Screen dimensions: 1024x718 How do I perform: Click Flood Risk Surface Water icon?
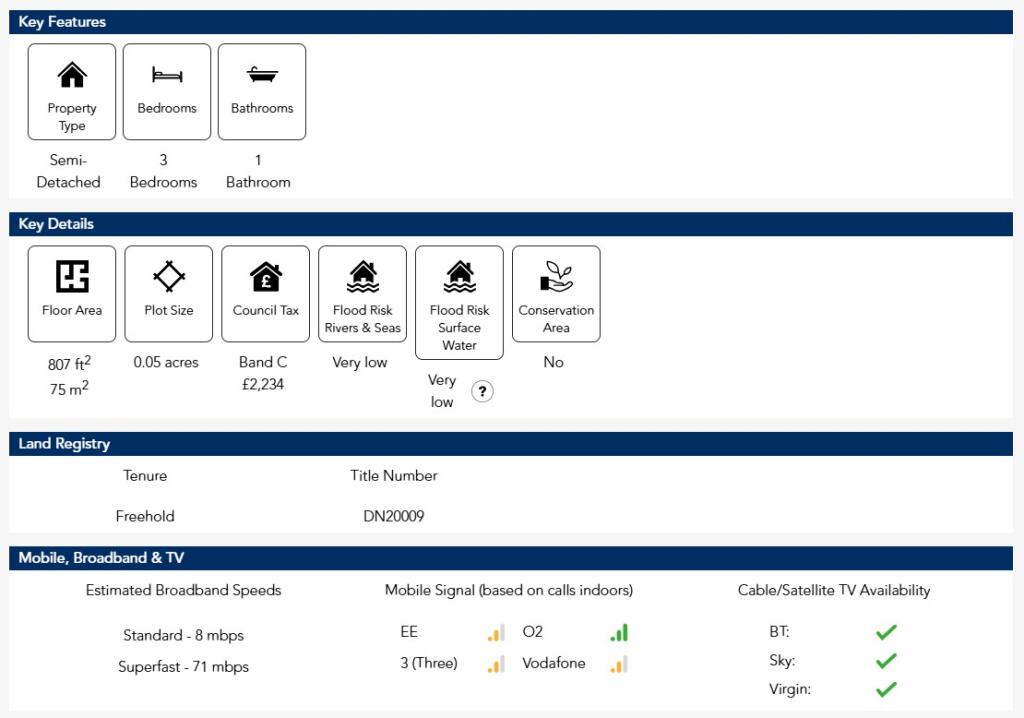point(459,276)
